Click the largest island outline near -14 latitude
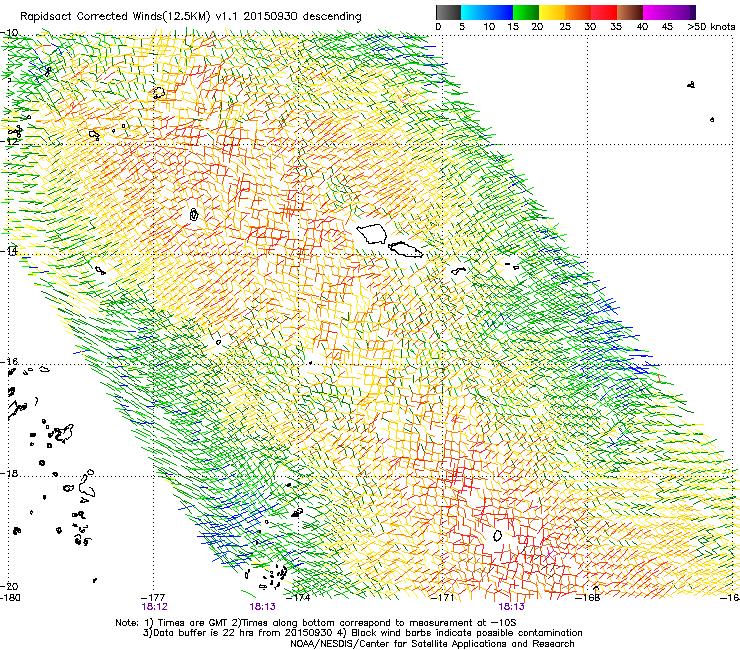Image resolution: width=740 pixels, height=650 pixels. [372, 234]
